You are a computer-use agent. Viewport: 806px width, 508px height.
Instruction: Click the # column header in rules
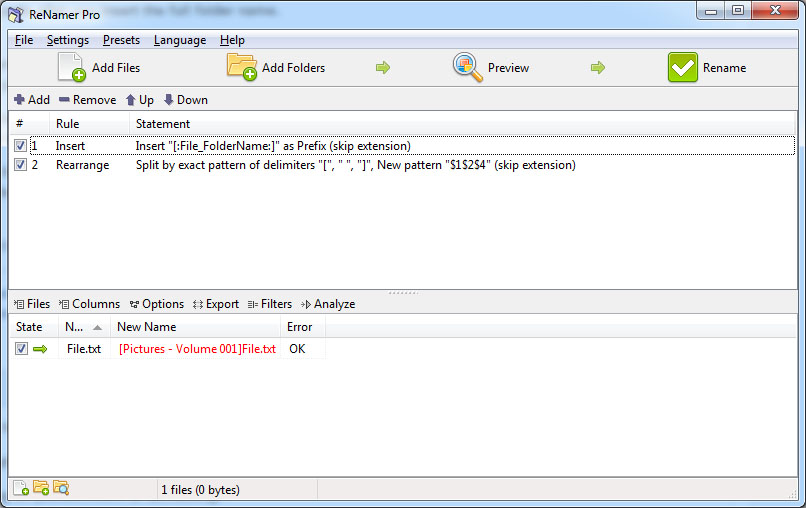click(x=29, y=124)
